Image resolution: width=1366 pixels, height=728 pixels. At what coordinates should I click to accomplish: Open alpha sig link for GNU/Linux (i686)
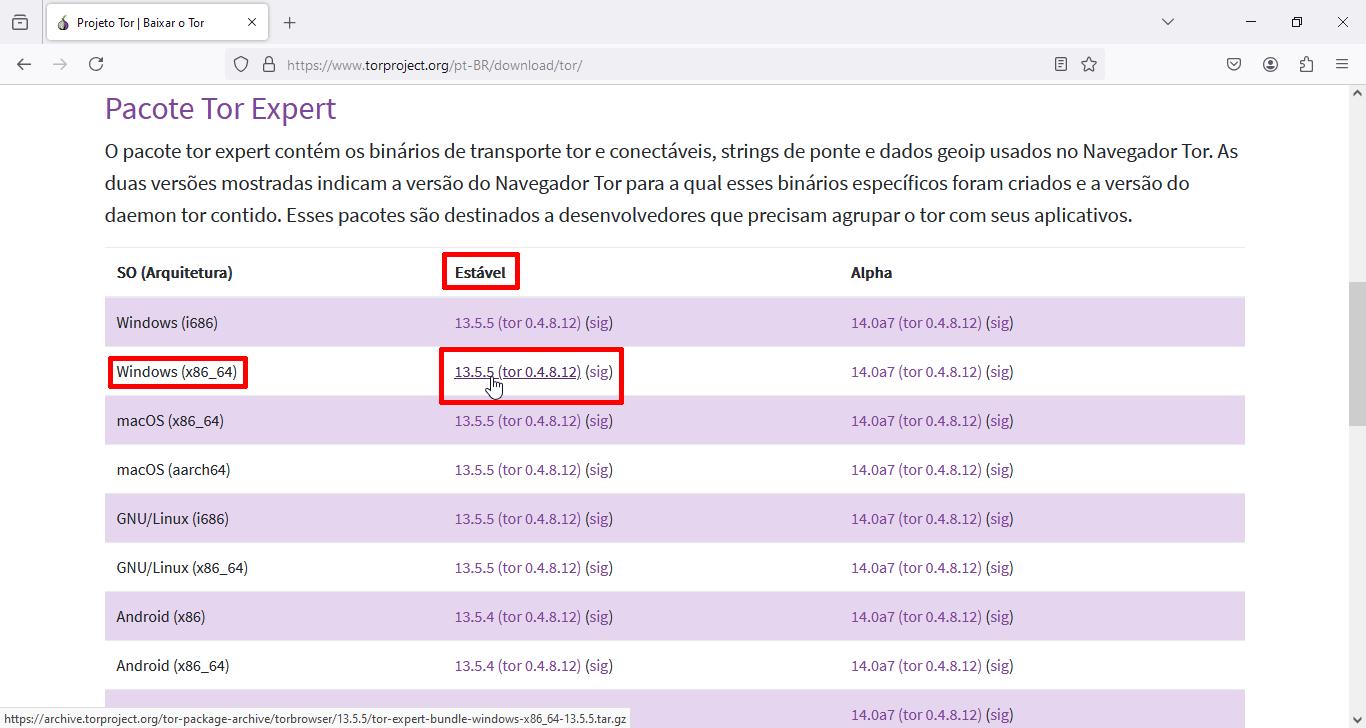1000,519
